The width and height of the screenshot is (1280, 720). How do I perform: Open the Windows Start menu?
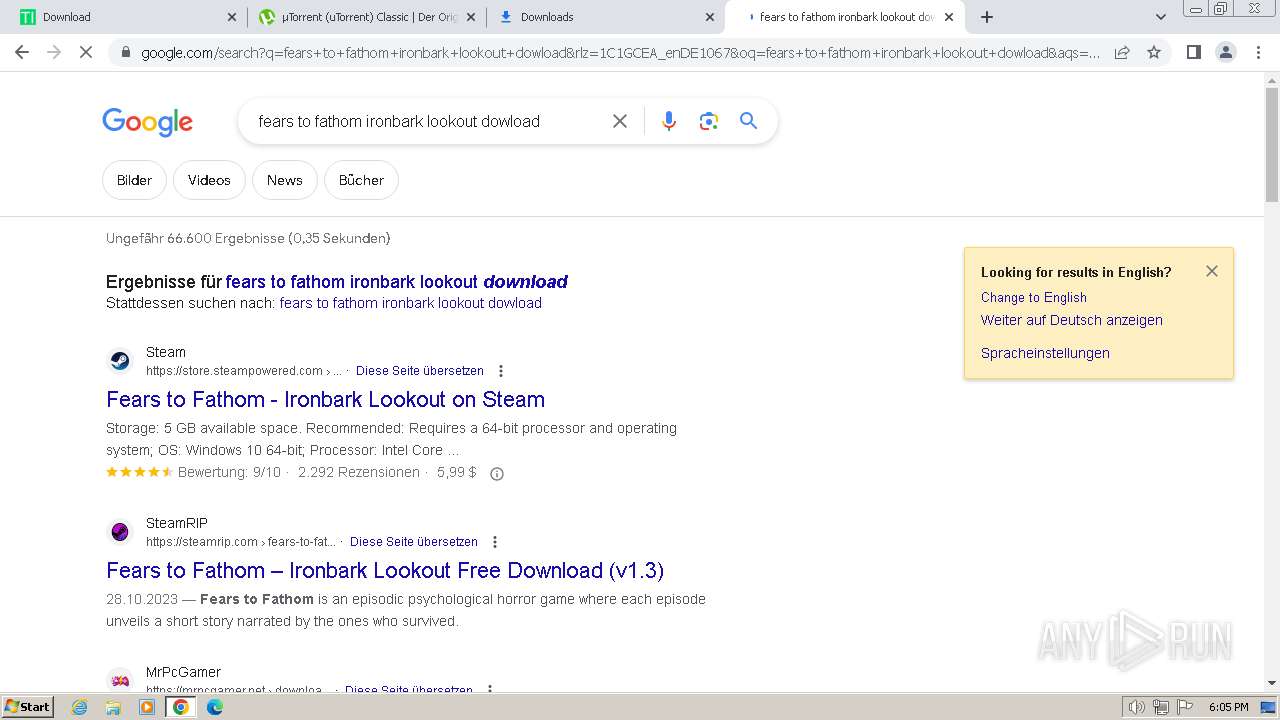[x=27, y=707]
